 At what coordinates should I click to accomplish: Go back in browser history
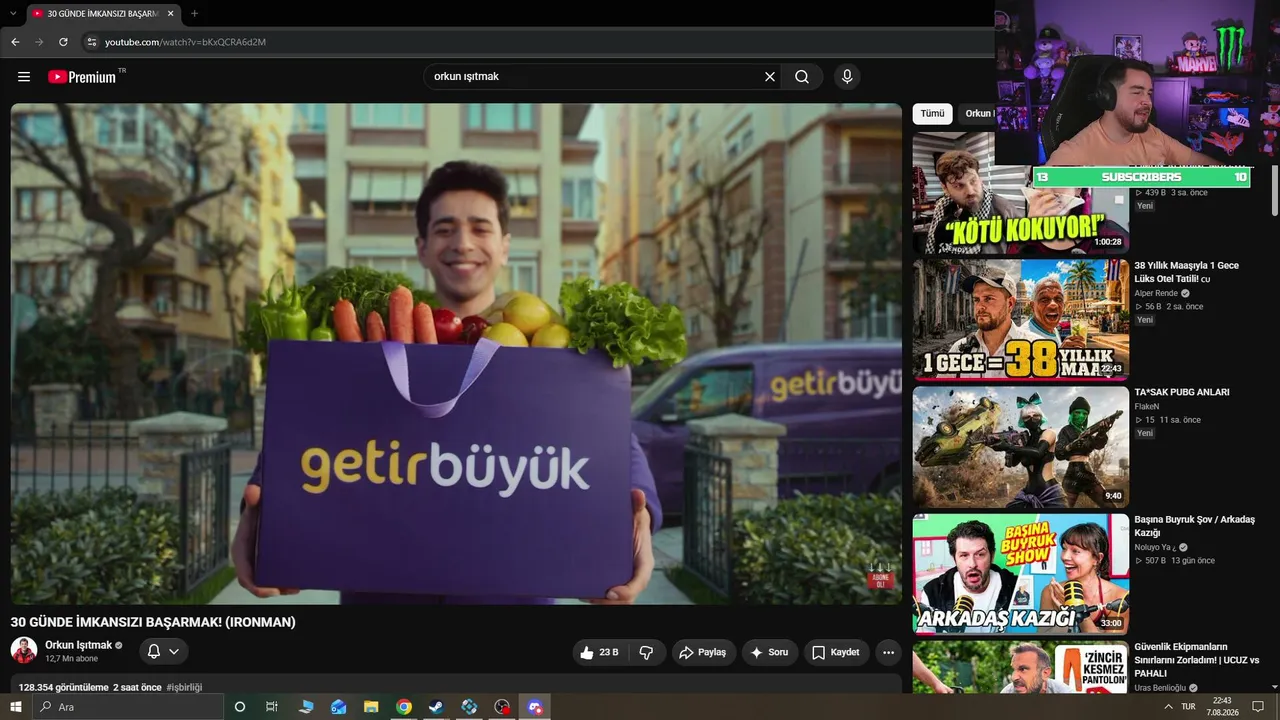(15, 42)
